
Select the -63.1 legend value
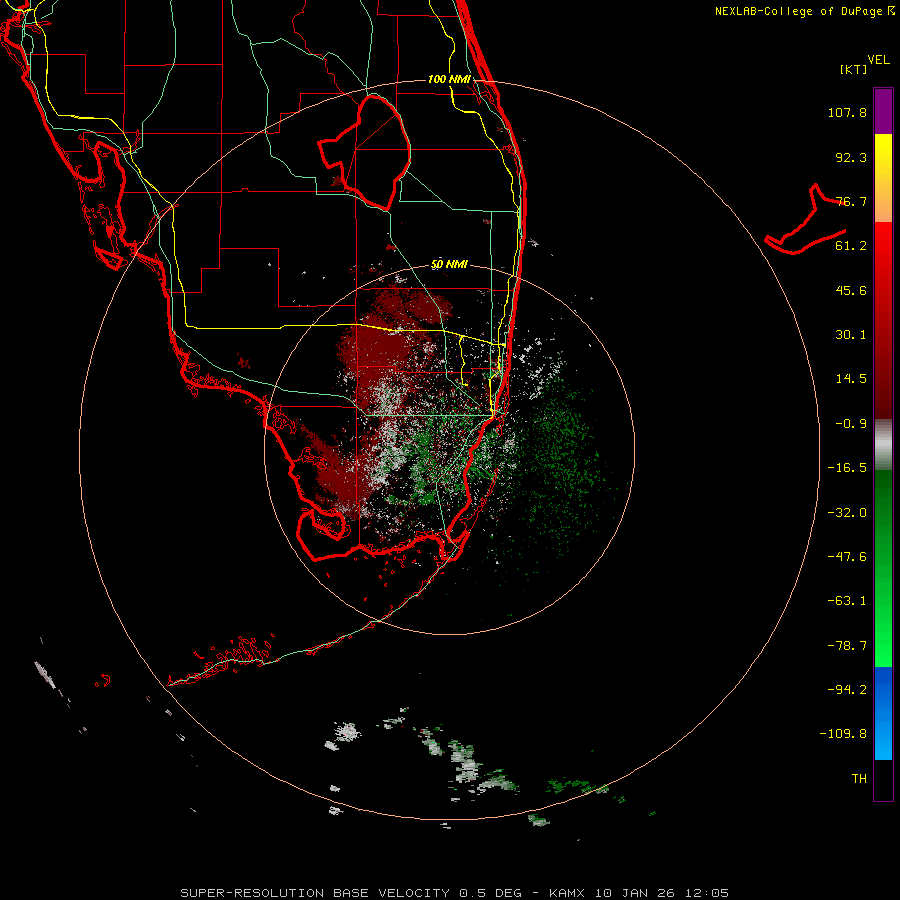847,601
